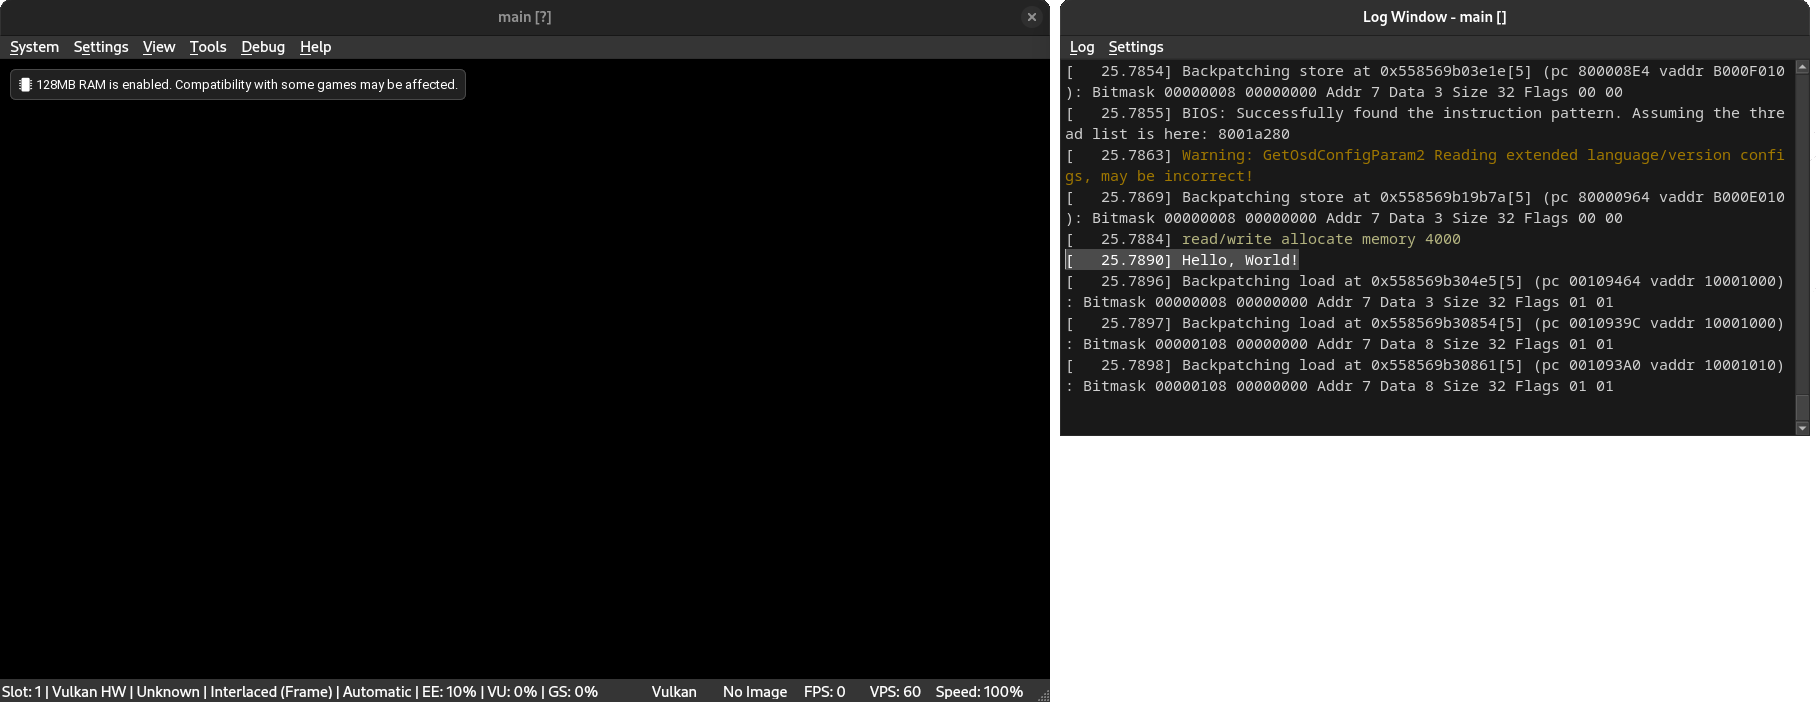
Task: Open the Help menu
Action: [315, 47]
